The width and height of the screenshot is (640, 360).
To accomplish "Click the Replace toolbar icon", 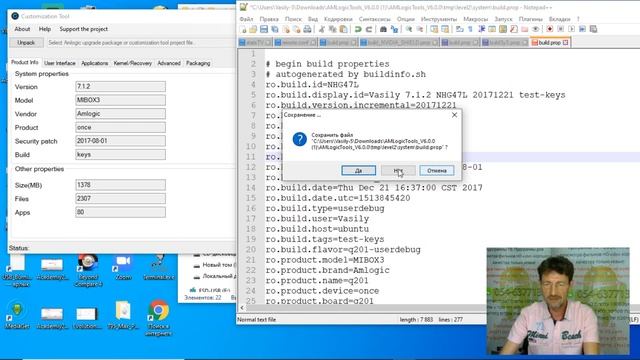I will pyautogui.click(x=394, y=29).
